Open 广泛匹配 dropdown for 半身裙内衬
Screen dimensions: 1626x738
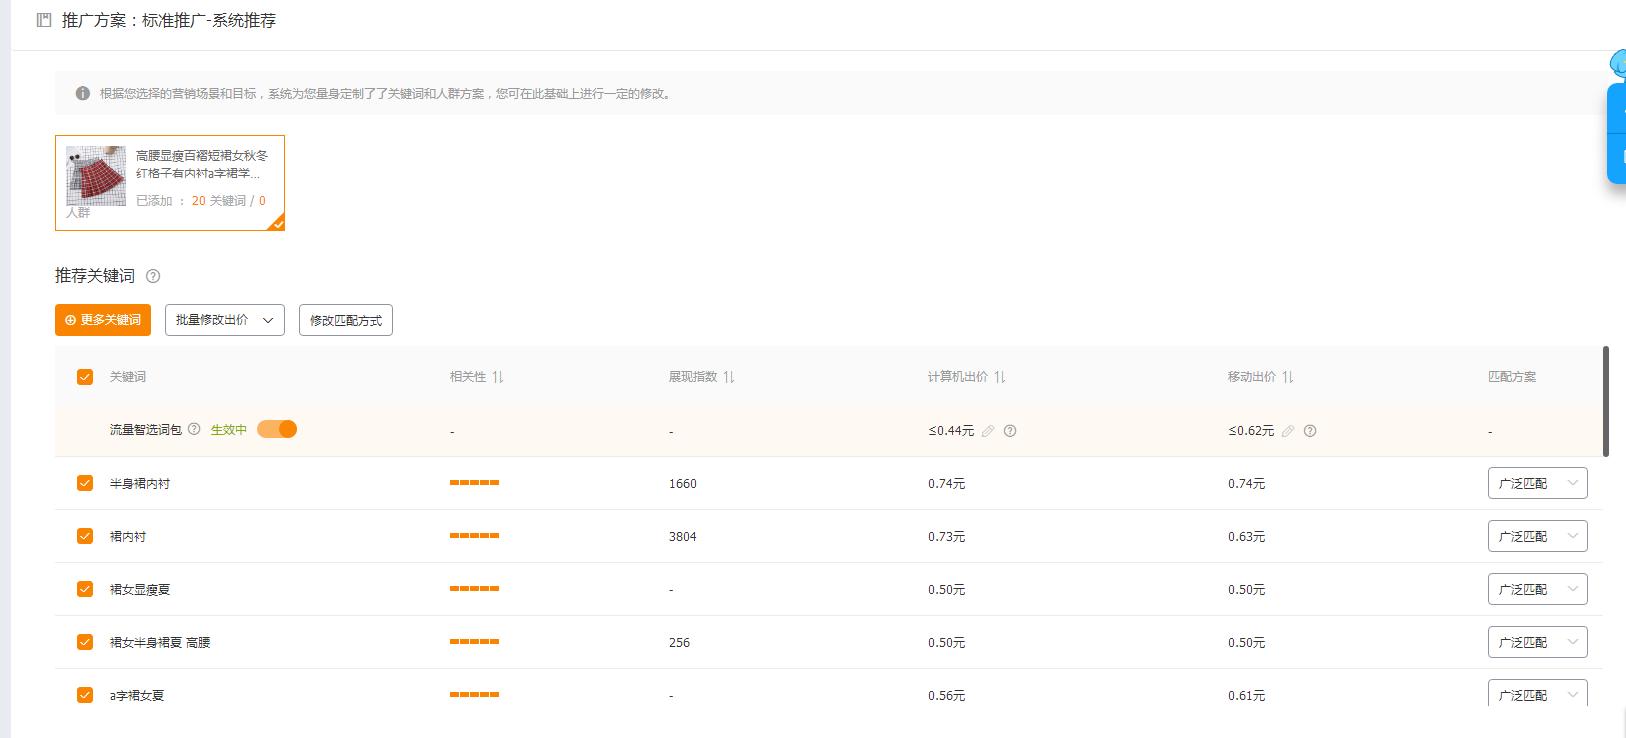[x=1537, y=483]
